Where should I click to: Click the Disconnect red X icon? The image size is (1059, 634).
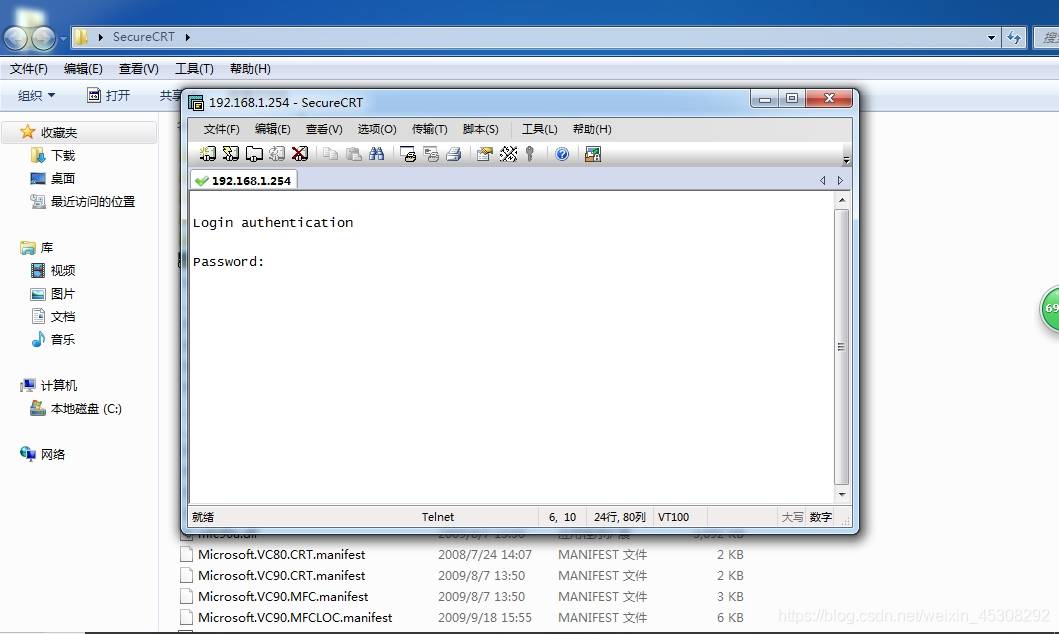[300, 154]
